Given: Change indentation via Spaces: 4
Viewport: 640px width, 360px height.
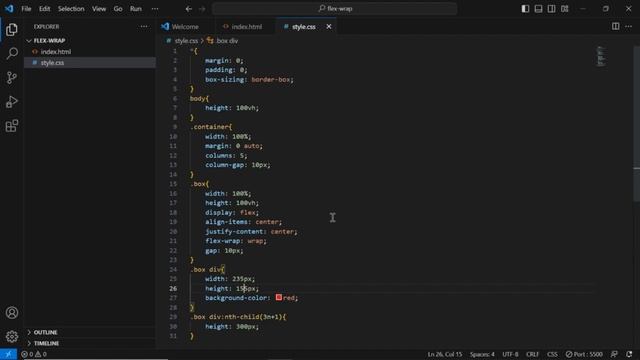Looking at the screenshot, I should 482,354.
